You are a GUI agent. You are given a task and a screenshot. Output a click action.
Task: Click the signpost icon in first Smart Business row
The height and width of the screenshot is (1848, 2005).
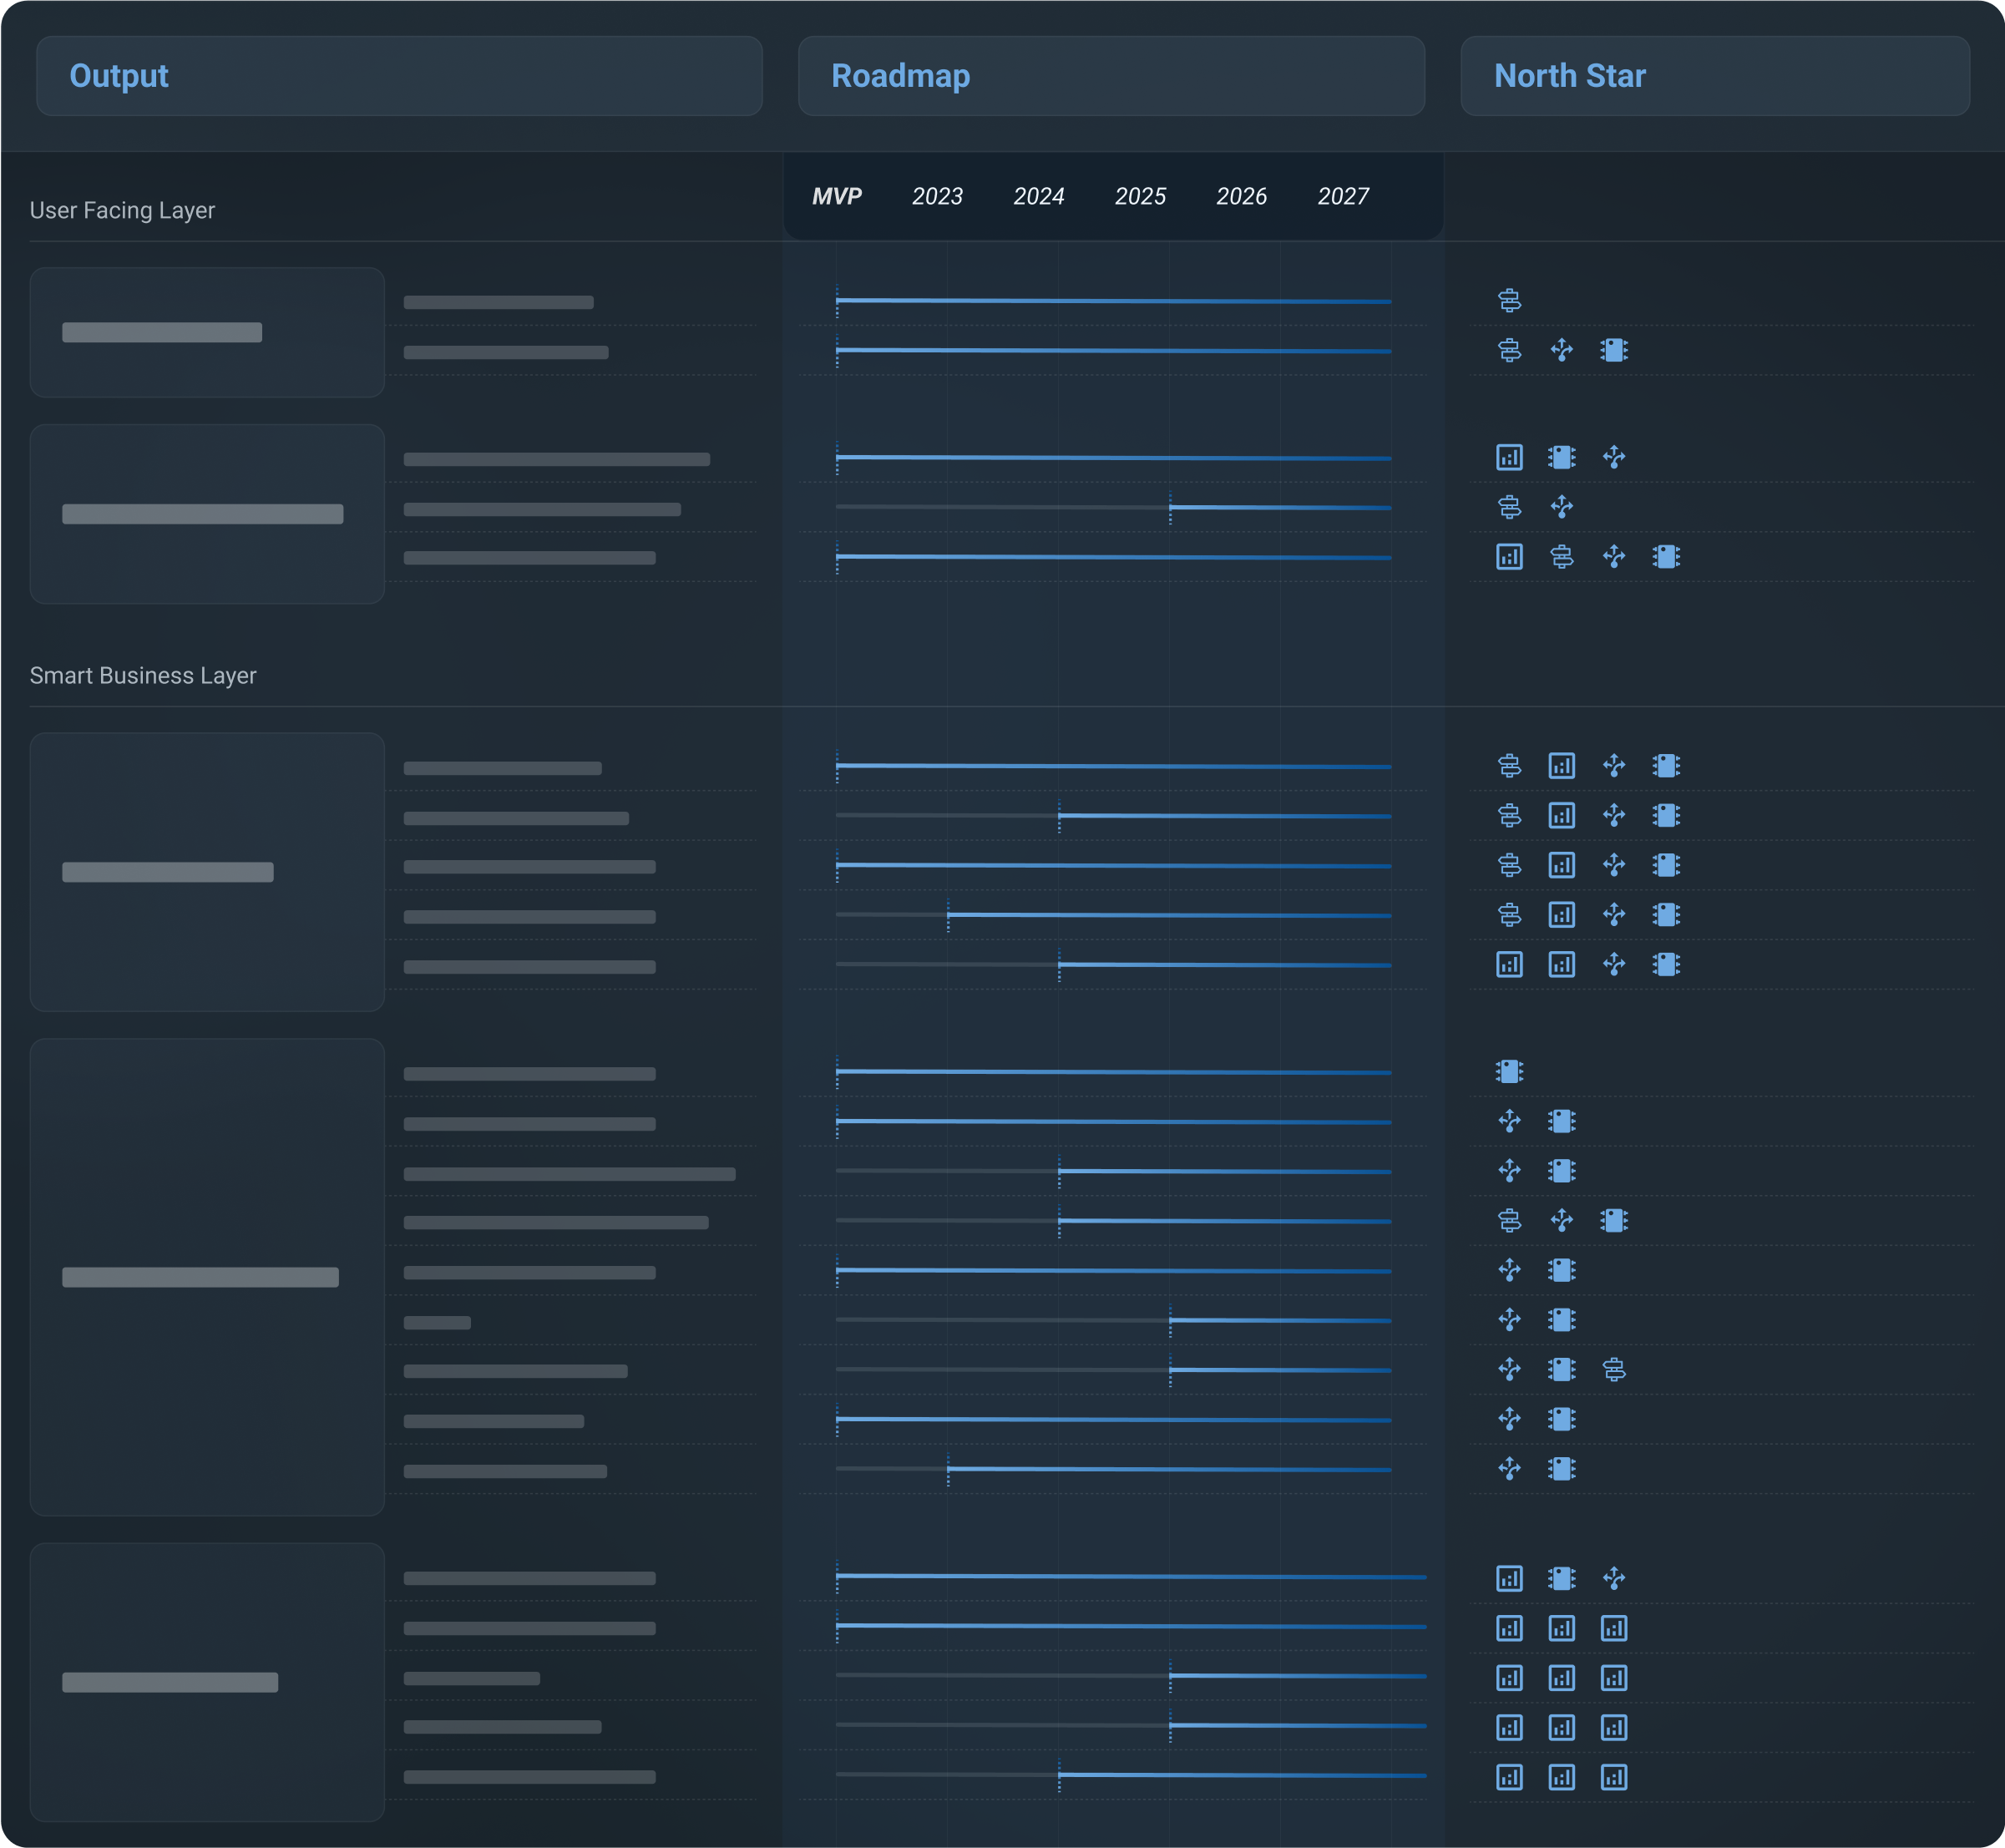coord(1509,766)
